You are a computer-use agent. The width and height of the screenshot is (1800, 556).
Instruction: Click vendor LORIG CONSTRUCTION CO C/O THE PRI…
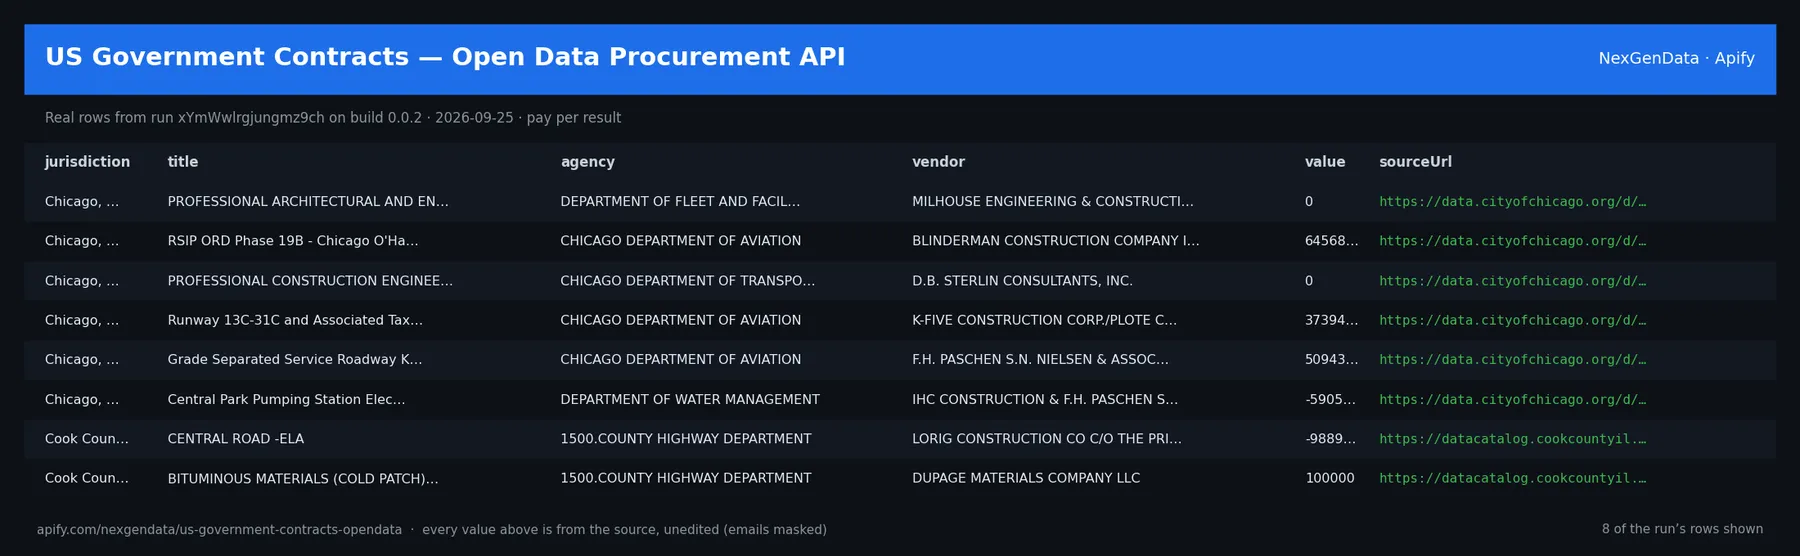1047,439
